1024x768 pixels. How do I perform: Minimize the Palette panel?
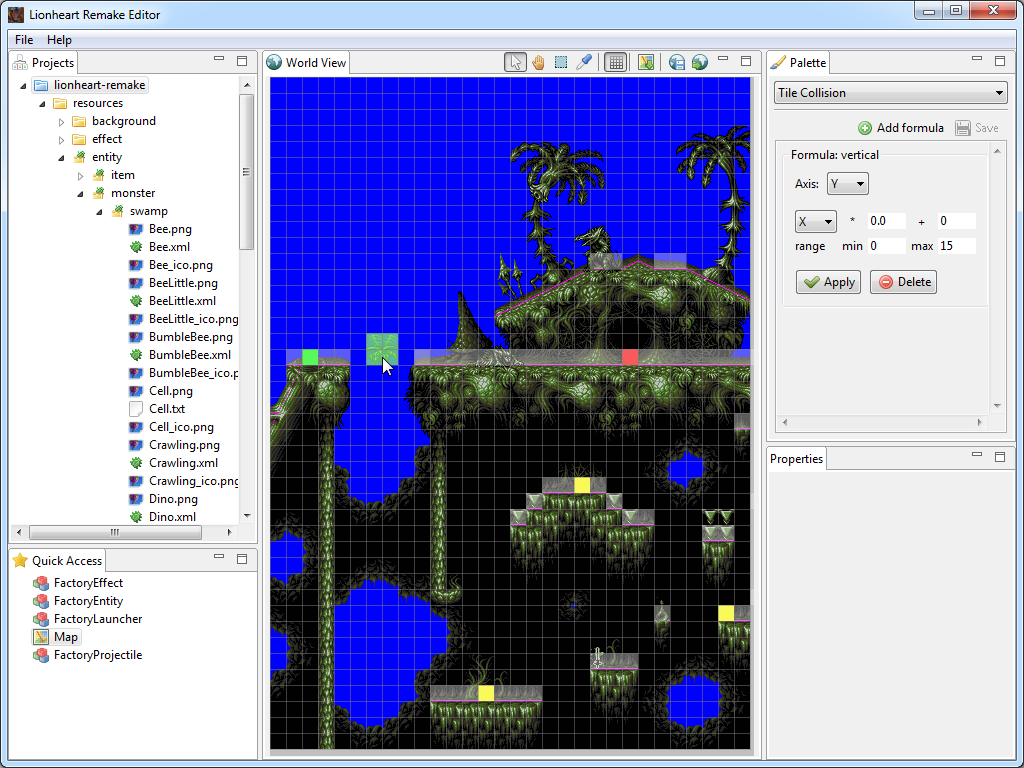point(977,59)
